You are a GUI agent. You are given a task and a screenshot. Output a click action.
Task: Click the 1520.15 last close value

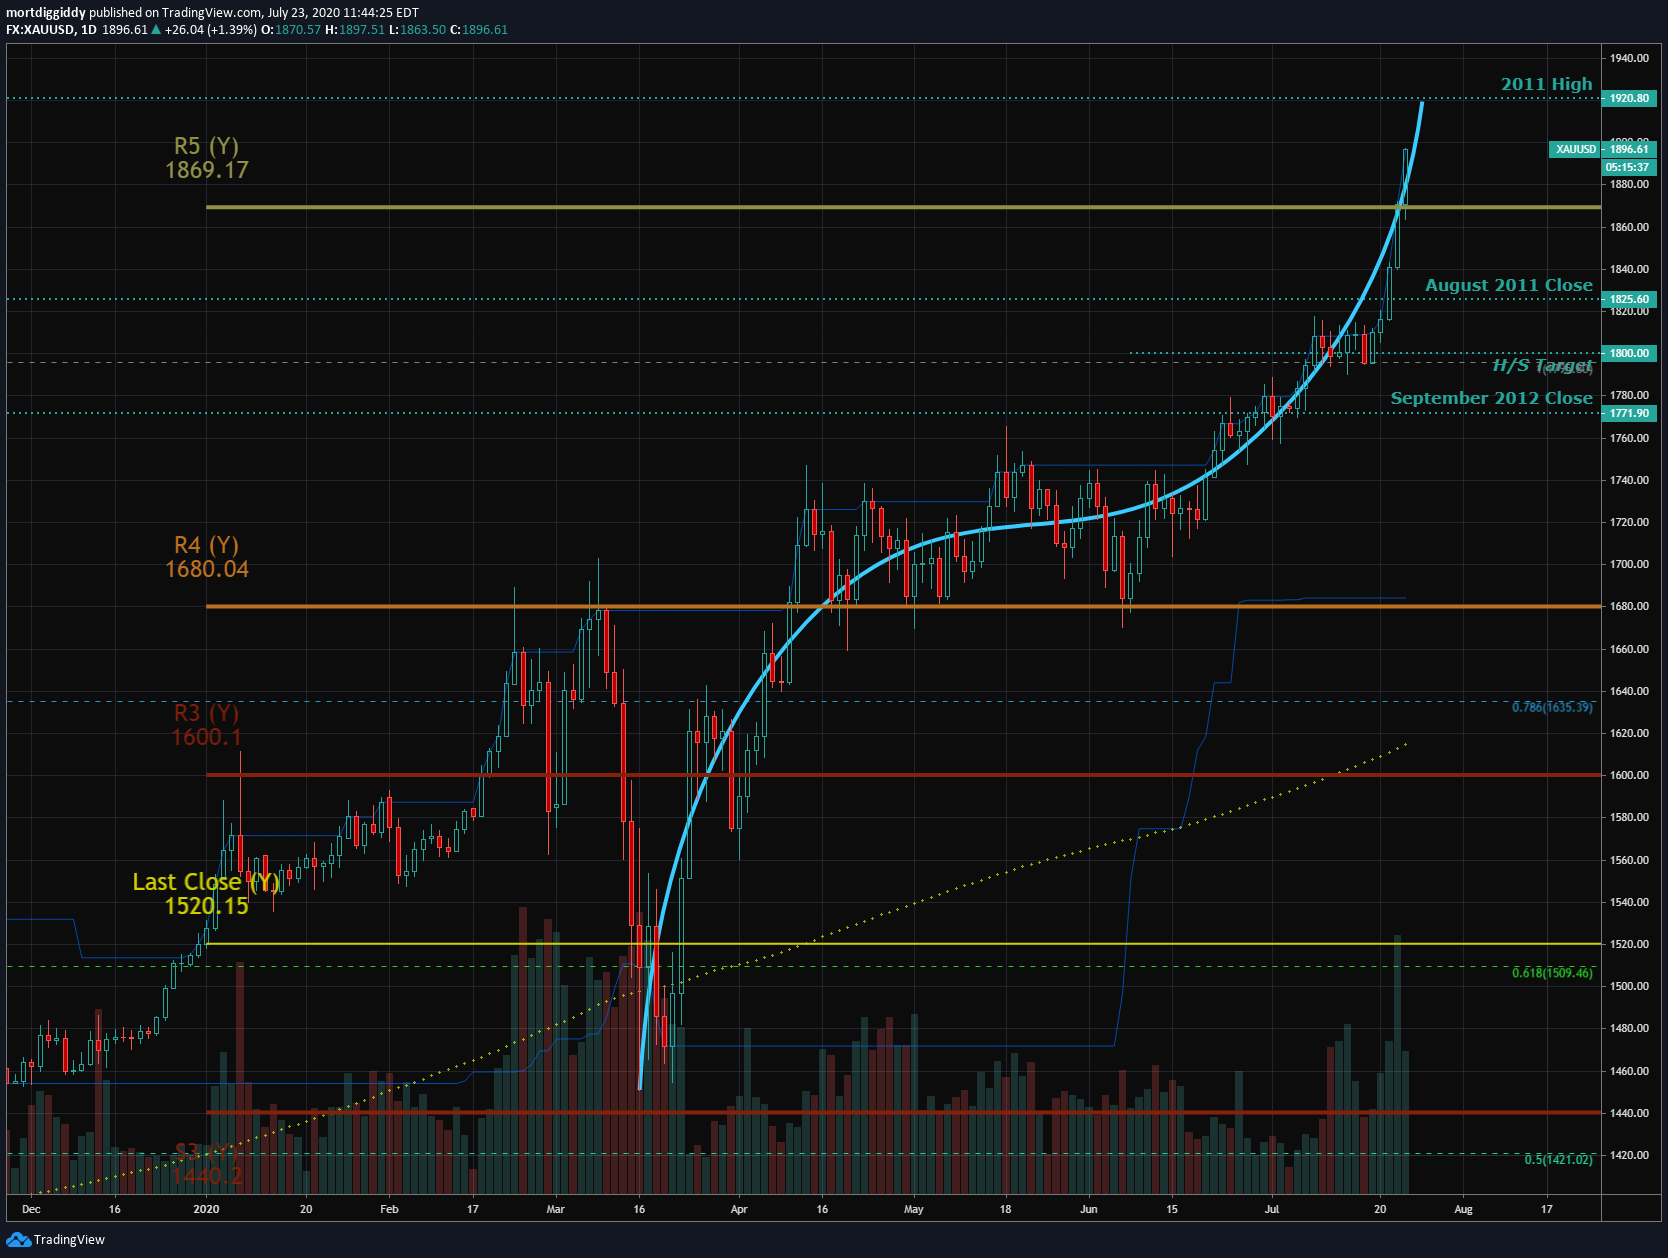[x=206, y=906]
